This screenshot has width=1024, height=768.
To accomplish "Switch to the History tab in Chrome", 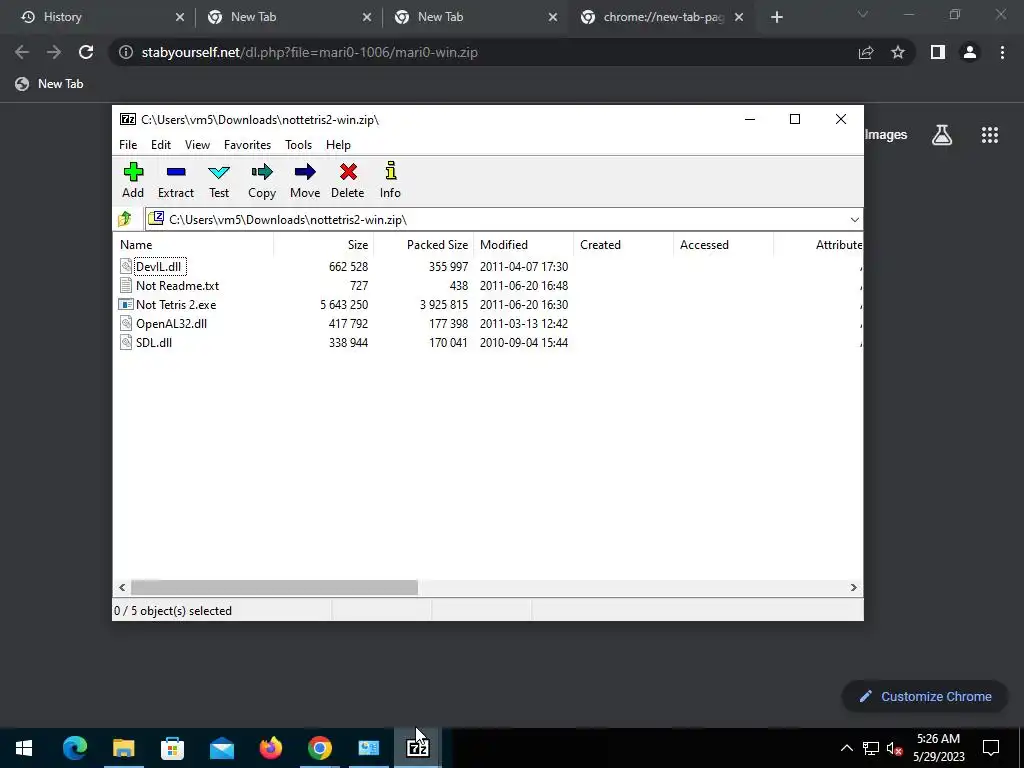I will [102, 17].
